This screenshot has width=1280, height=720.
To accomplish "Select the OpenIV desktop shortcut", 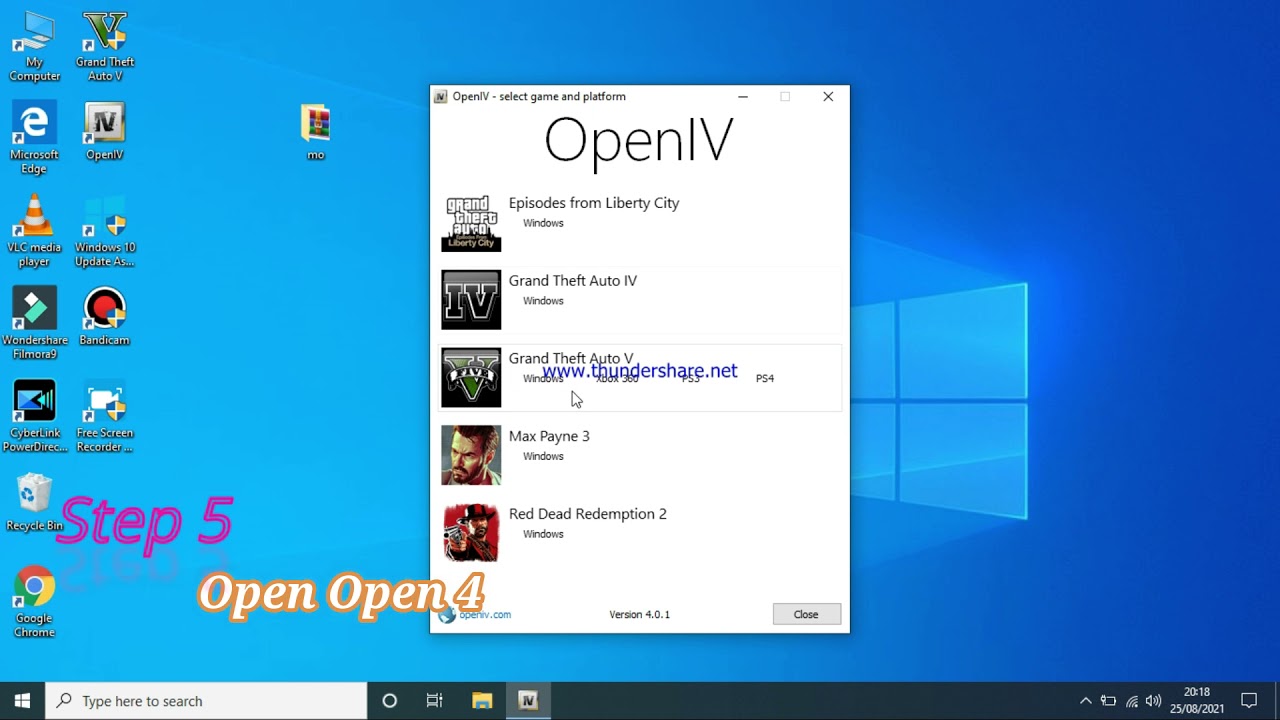I will 105,132.
